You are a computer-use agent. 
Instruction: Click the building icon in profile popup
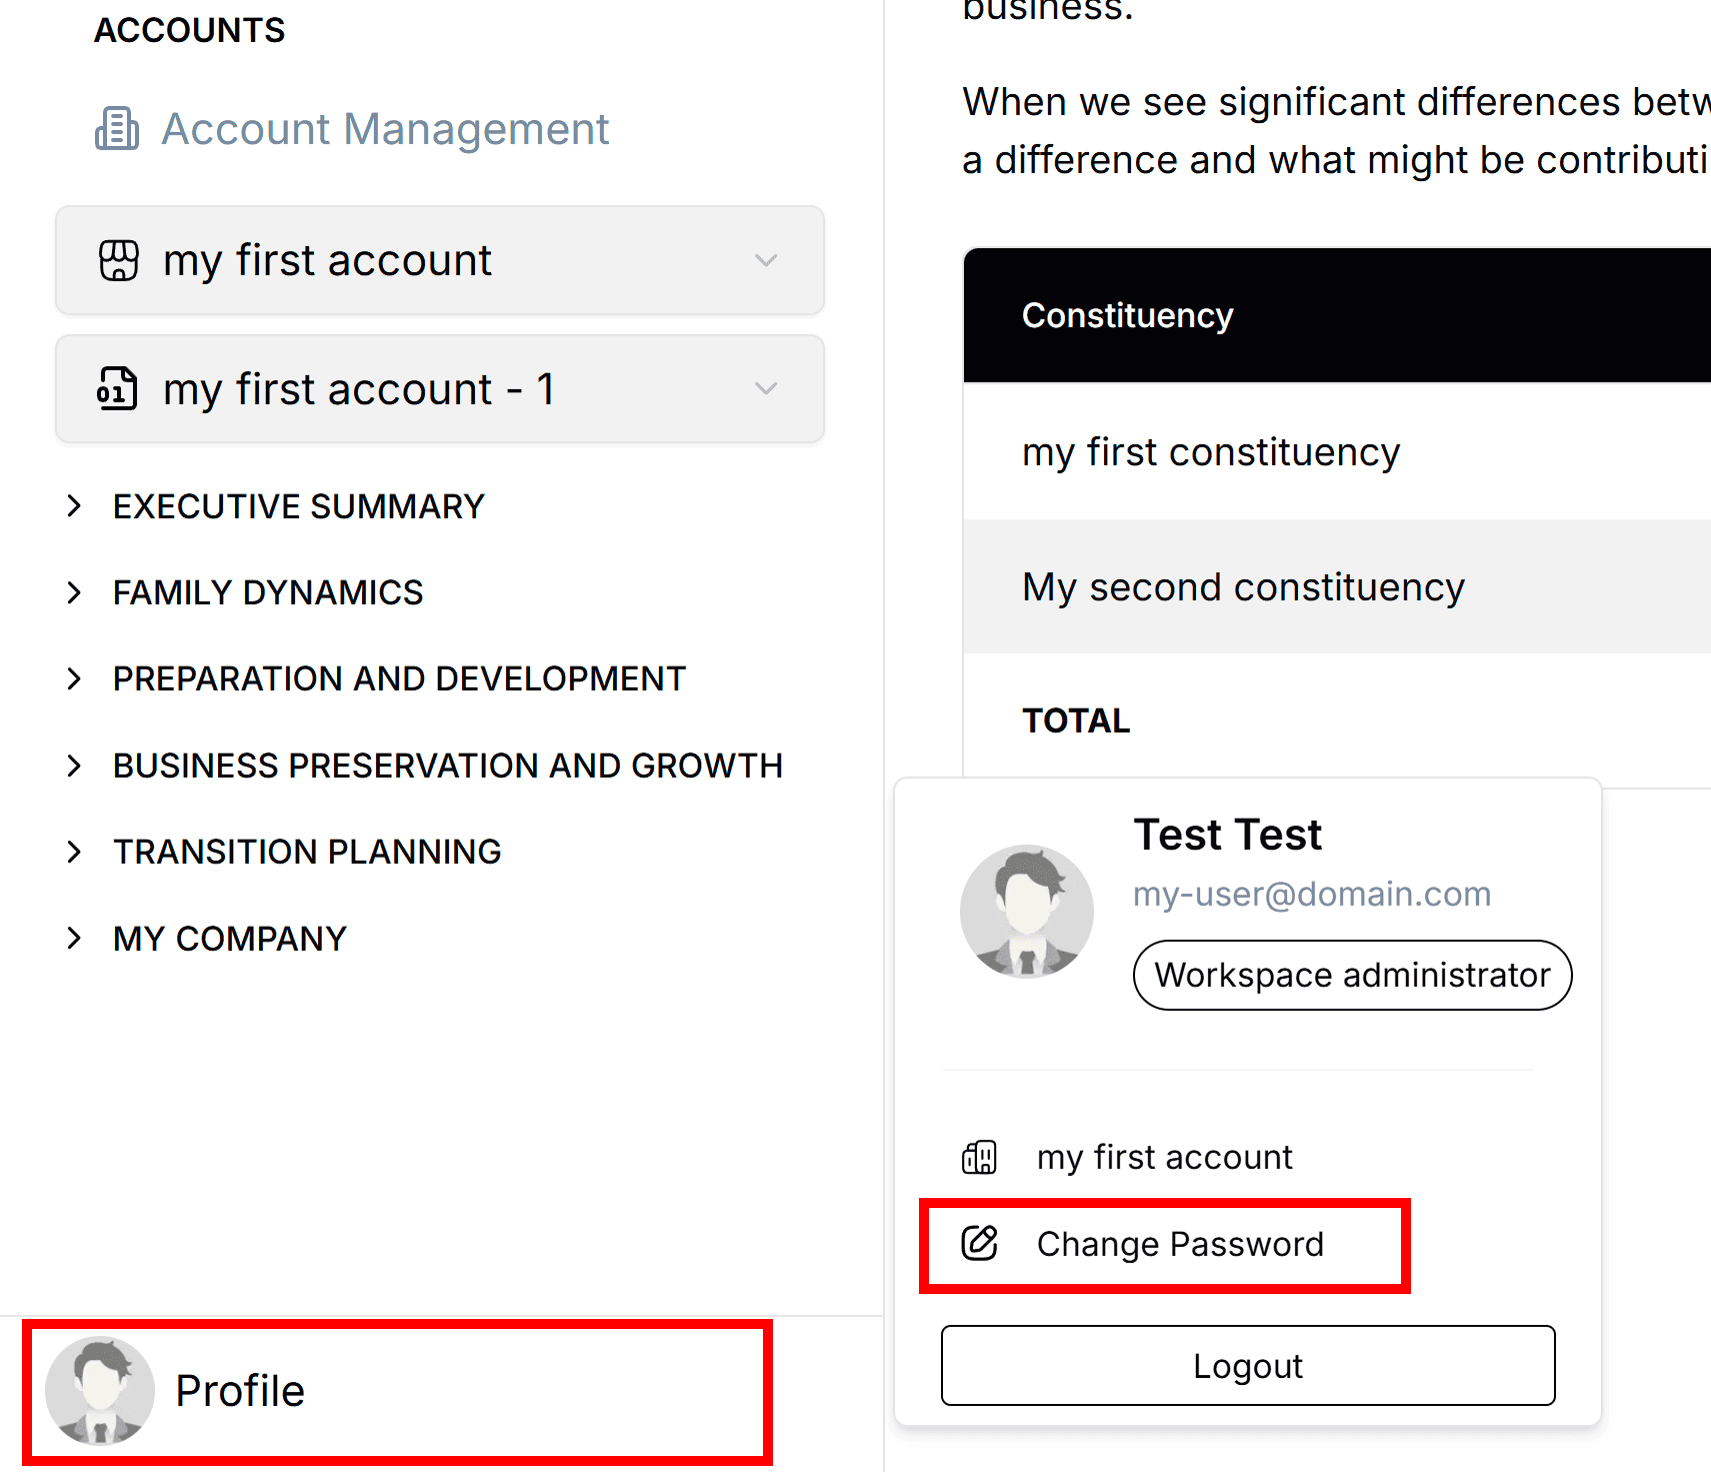[x=980, y=1157]
